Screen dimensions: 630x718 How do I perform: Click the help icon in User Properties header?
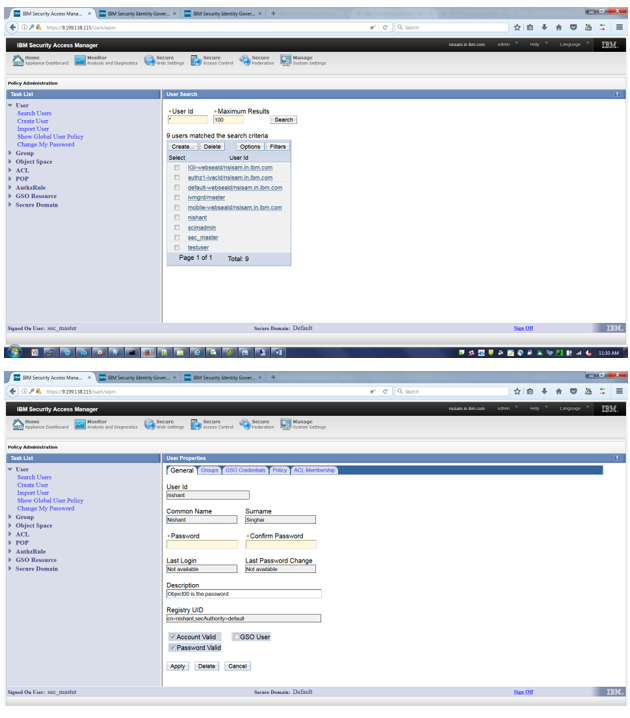pos(617,458)
